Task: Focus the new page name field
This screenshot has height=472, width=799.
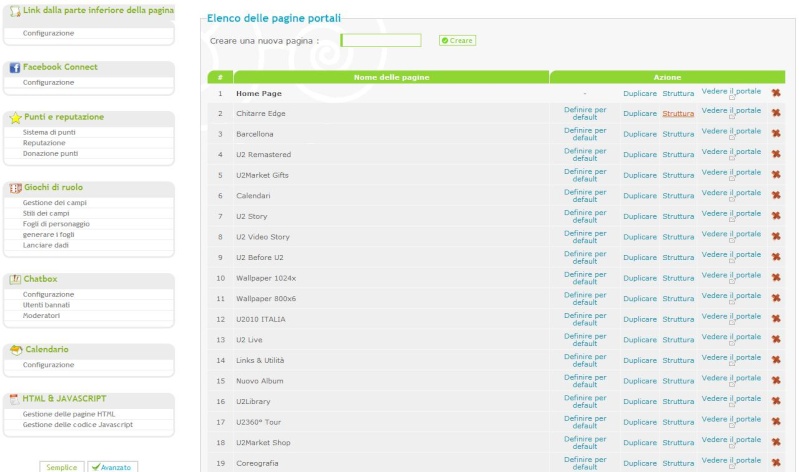Action: click(x=381, y=40)
